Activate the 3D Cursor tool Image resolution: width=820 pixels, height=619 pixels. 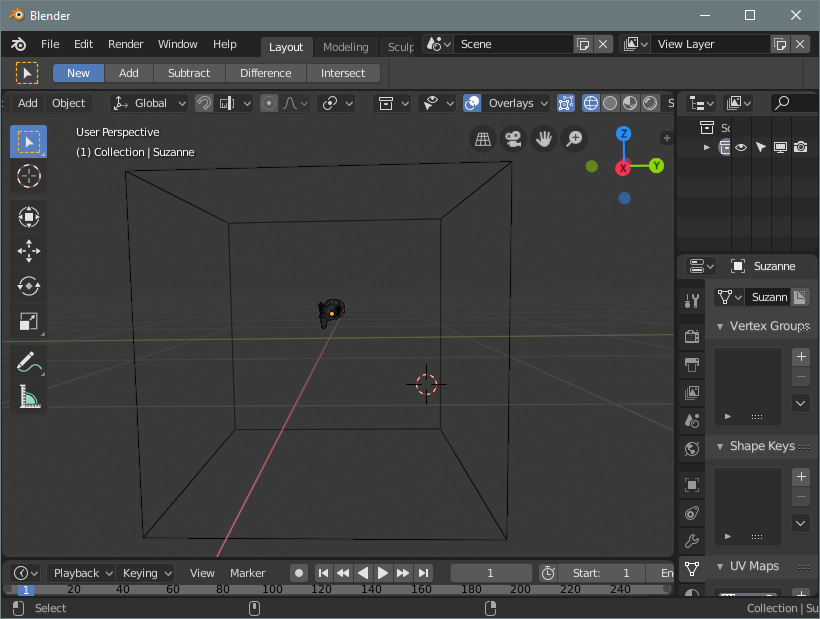click(28, 176)
